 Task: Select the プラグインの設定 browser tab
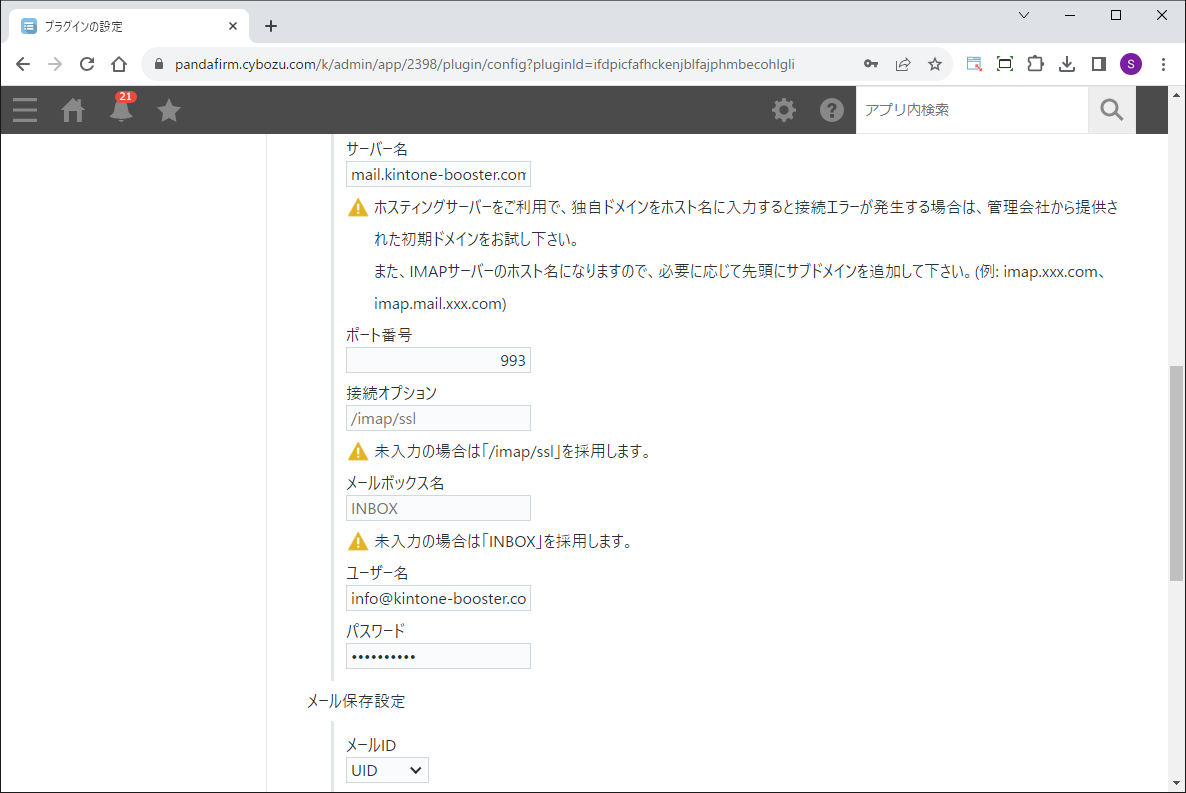pos(125,26)
